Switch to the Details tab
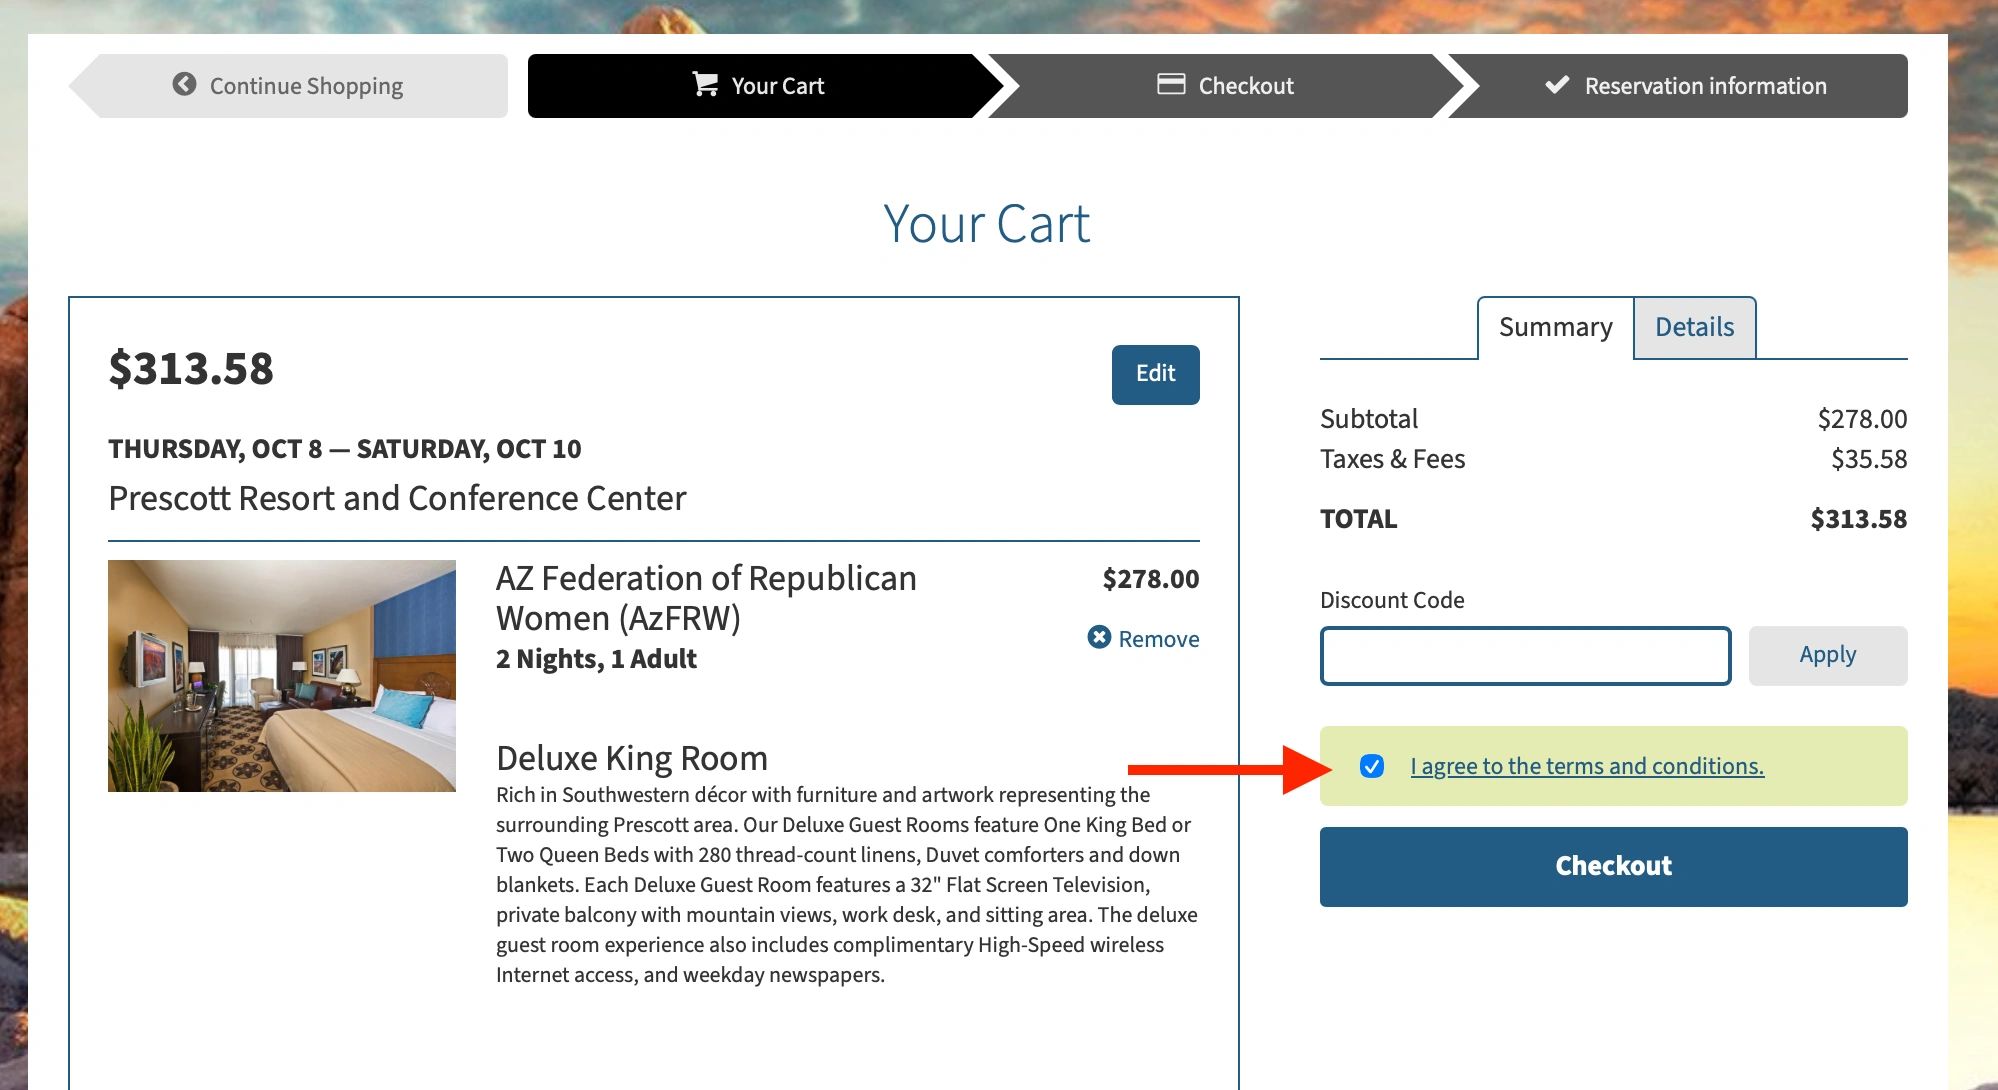 click(1694, 327)
